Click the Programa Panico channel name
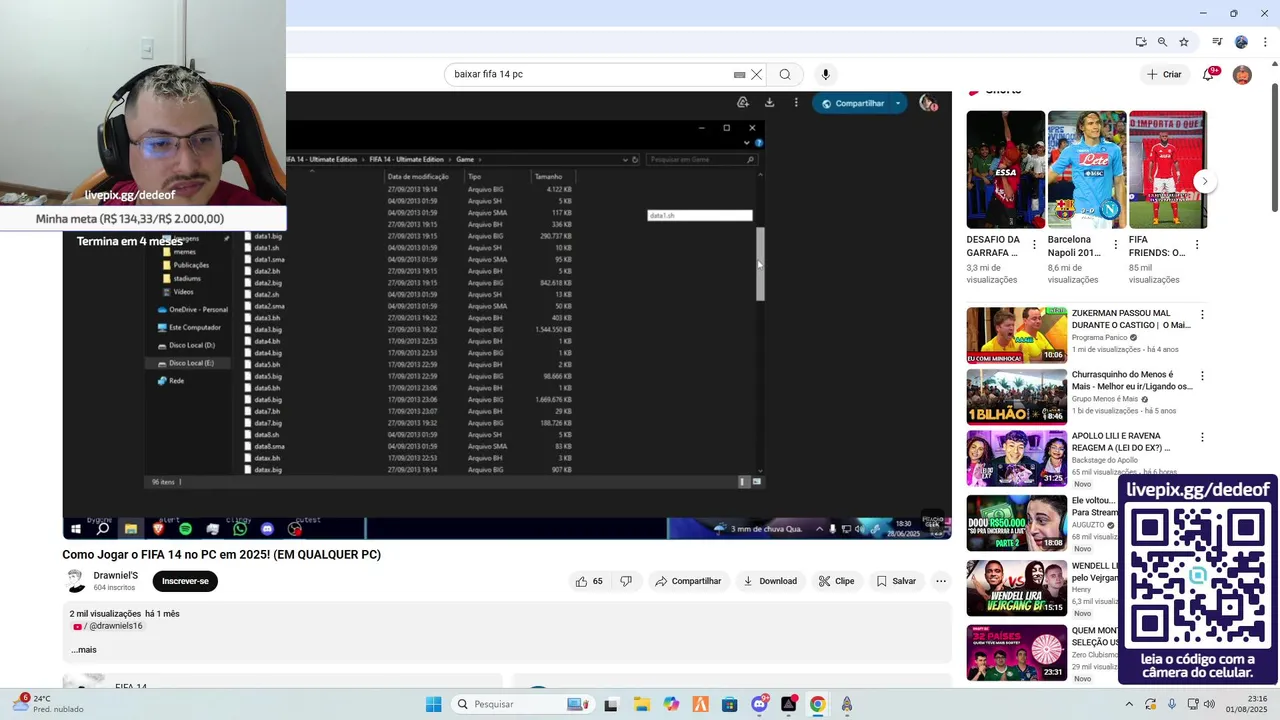Screen dimensions: 1280x720 pos(1099,338)
